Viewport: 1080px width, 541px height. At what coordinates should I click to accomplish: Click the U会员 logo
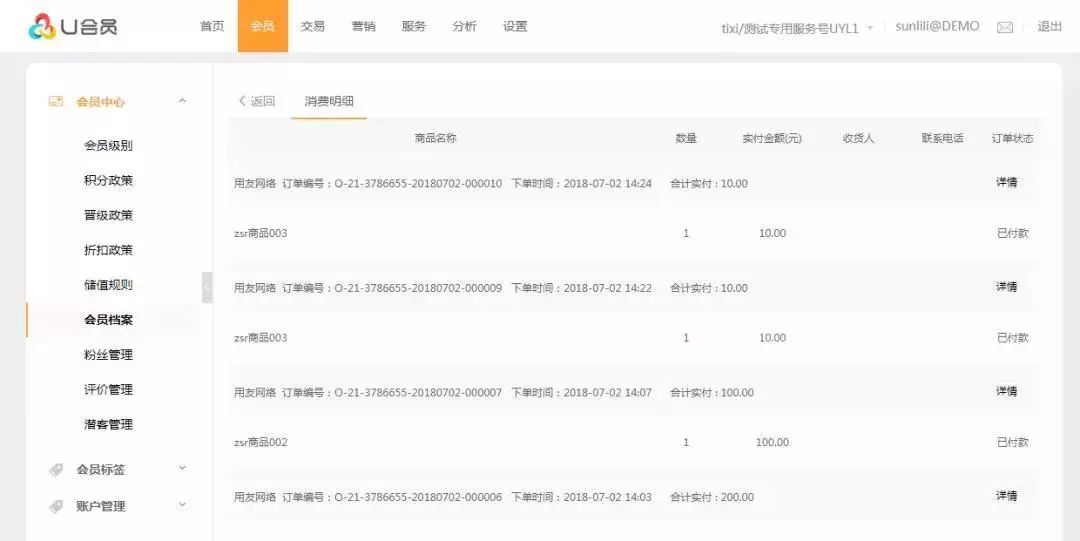tap(73, 26)
